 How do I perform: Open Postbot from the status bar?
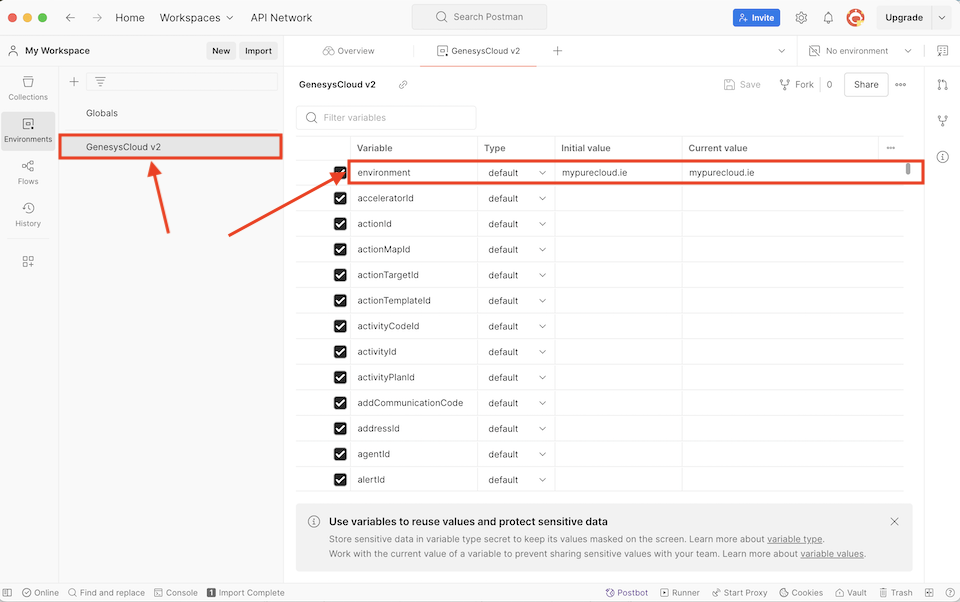point(627,592)
